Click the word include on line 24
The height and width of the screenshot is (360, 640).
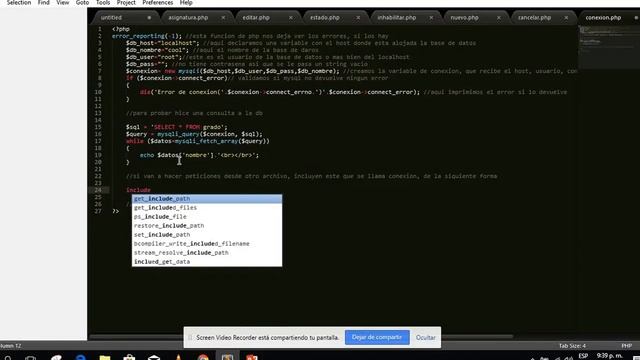pyautogui.click(x=138, y=190)
